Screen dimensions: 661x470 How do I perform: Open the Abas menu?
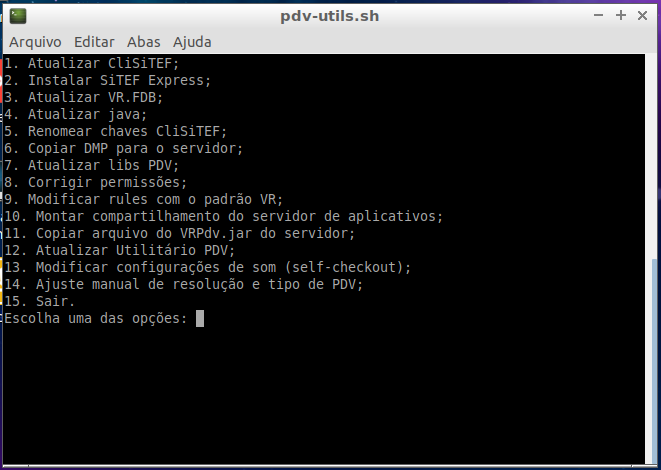coord(144,42)
